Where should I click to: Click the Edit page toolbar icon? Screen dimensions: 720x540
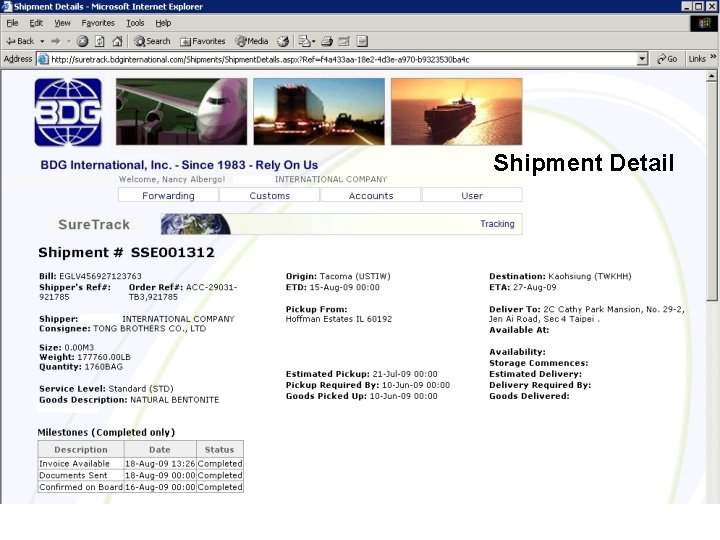tap(344, 41)
